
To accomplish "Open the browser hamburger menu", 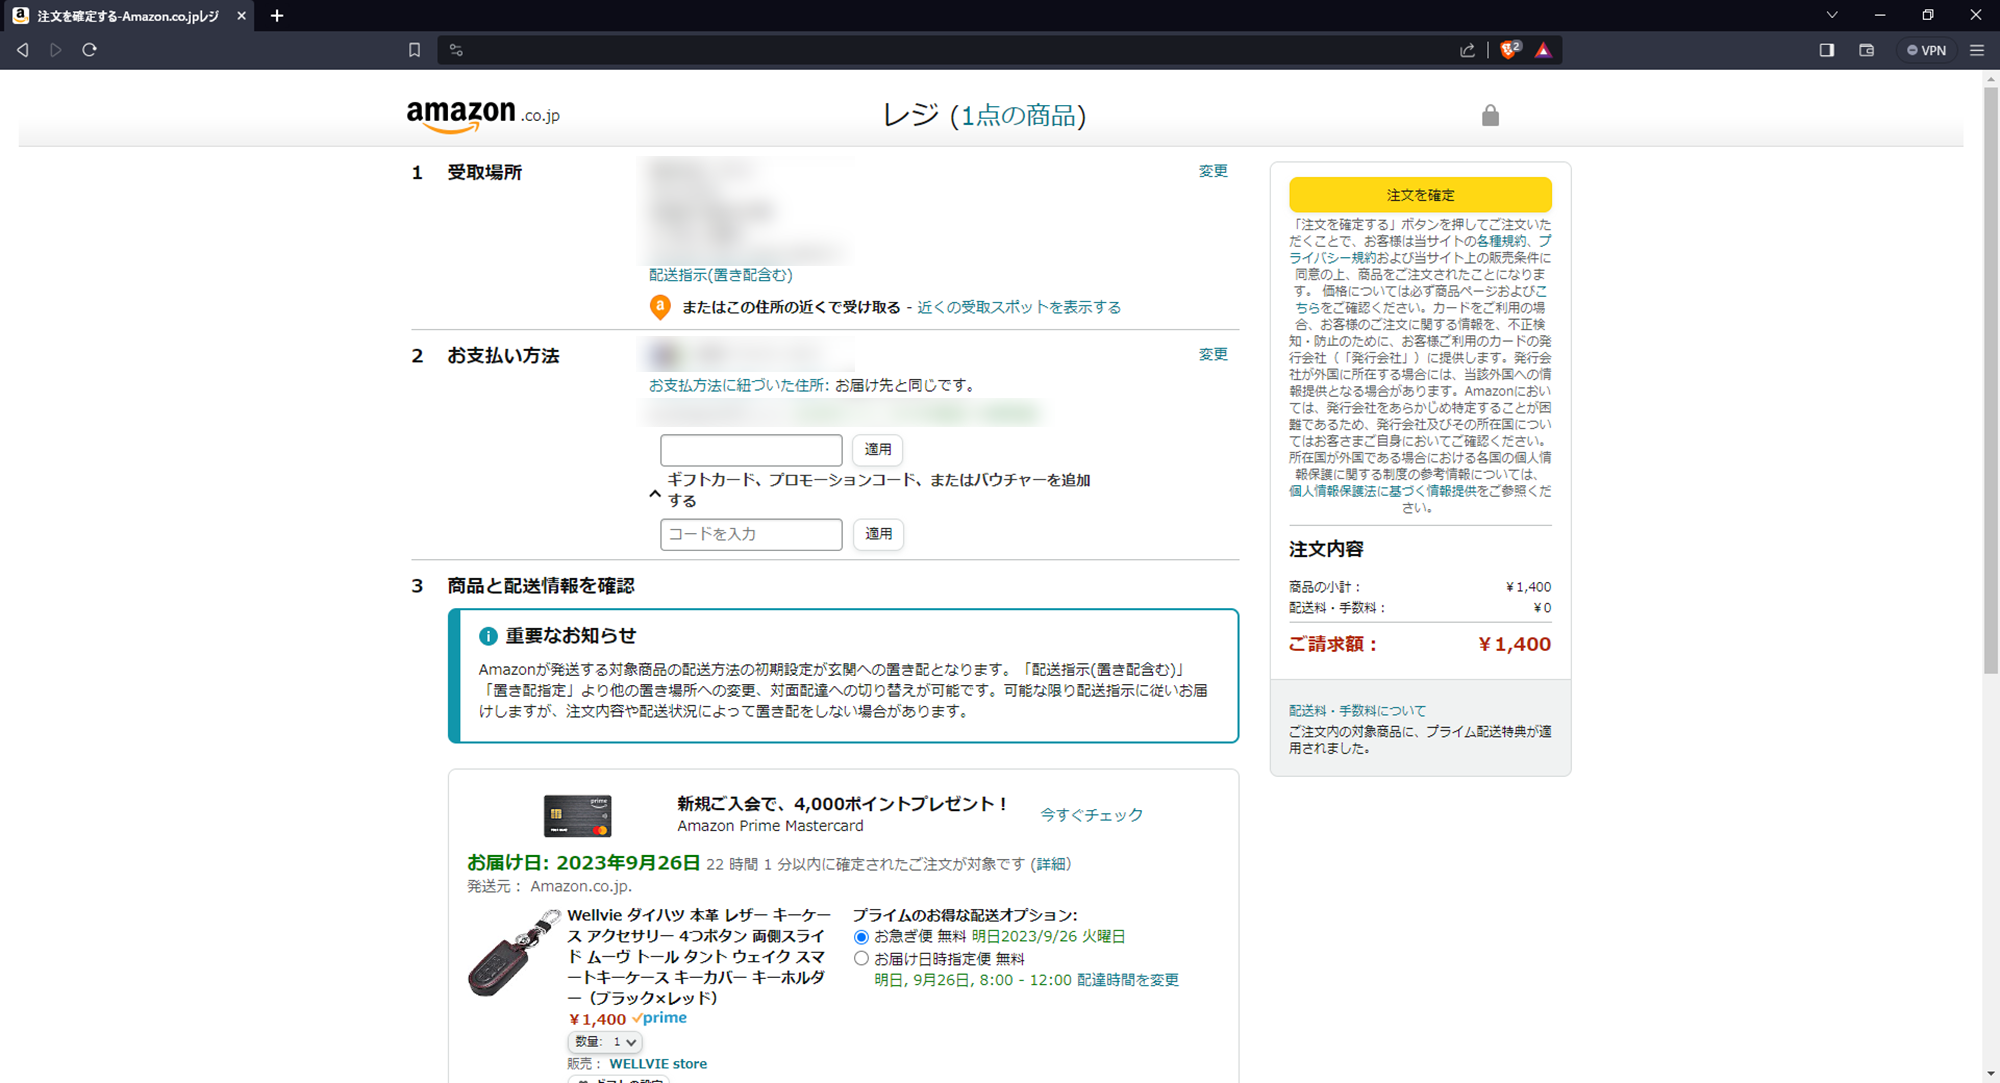I will tap(1976, 49).
